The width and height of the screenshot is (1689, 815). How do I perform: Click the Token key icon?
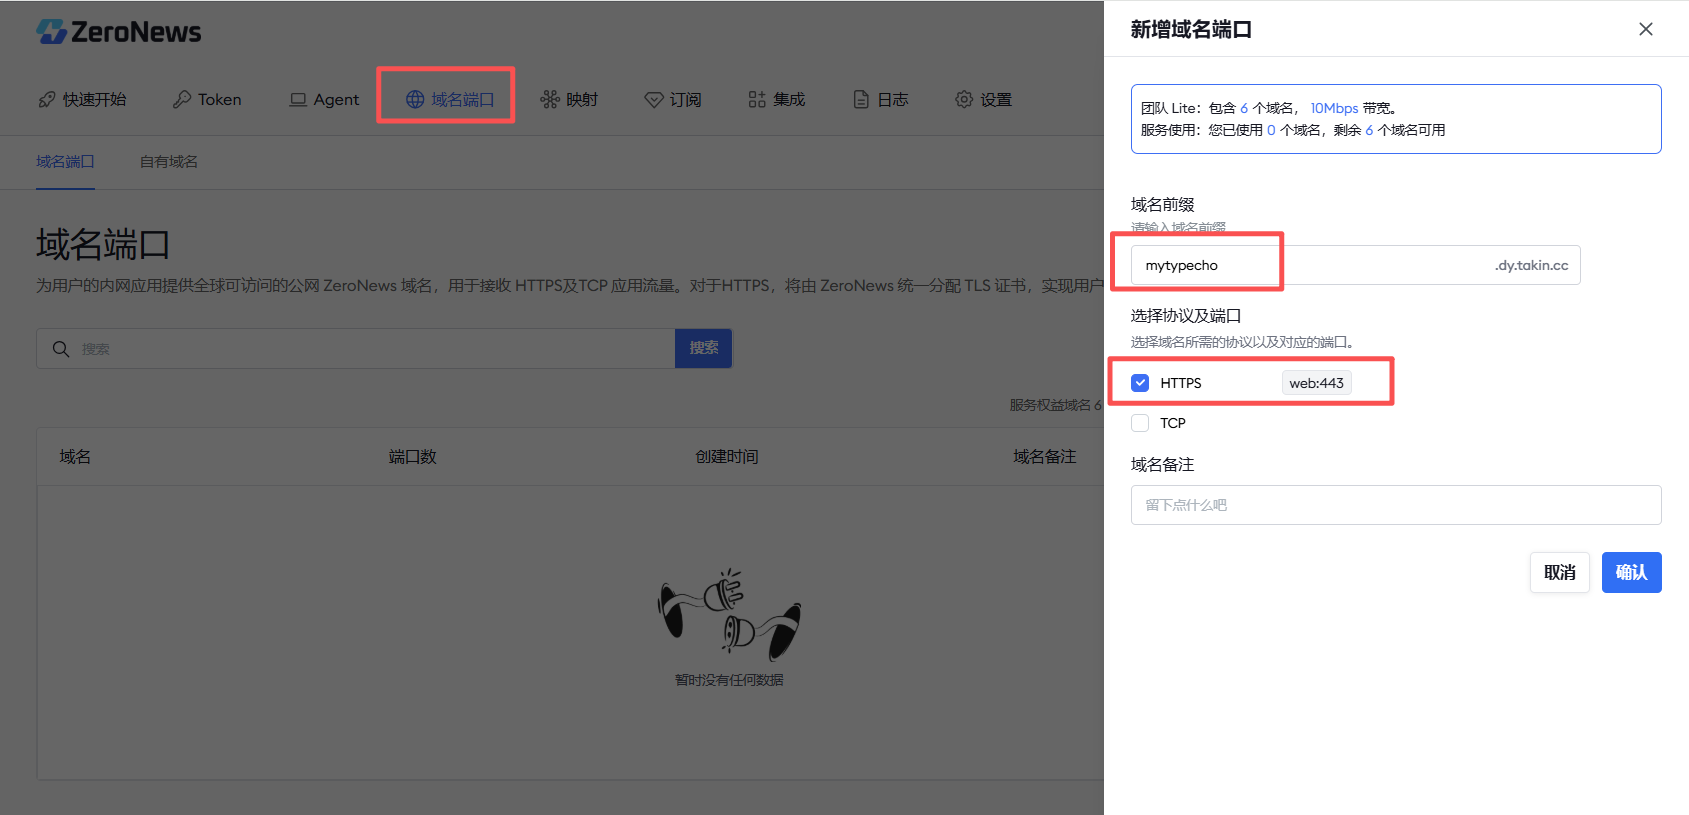[182, 100]
